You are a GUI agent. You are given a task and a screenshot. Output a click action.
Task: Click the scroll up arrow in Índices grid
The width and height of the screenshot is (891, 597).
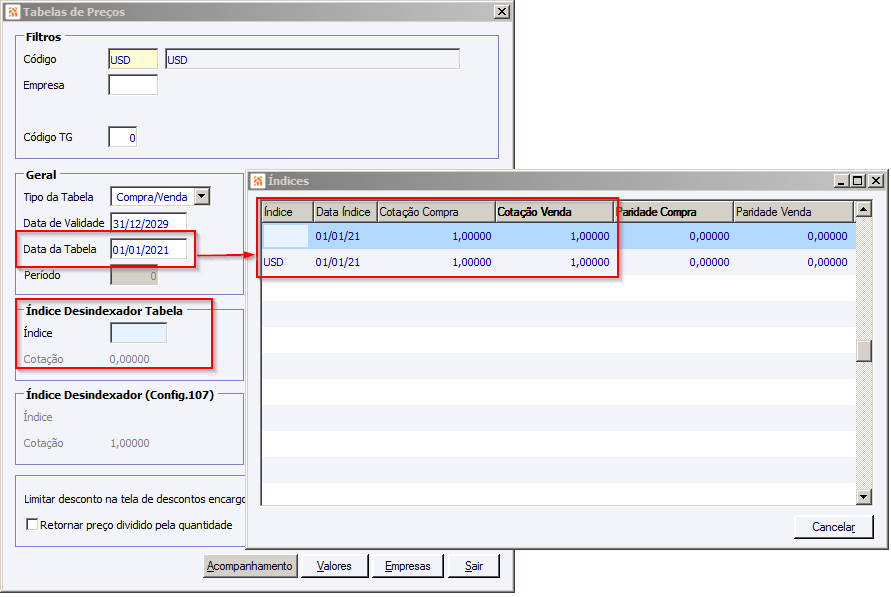[864, 210]
